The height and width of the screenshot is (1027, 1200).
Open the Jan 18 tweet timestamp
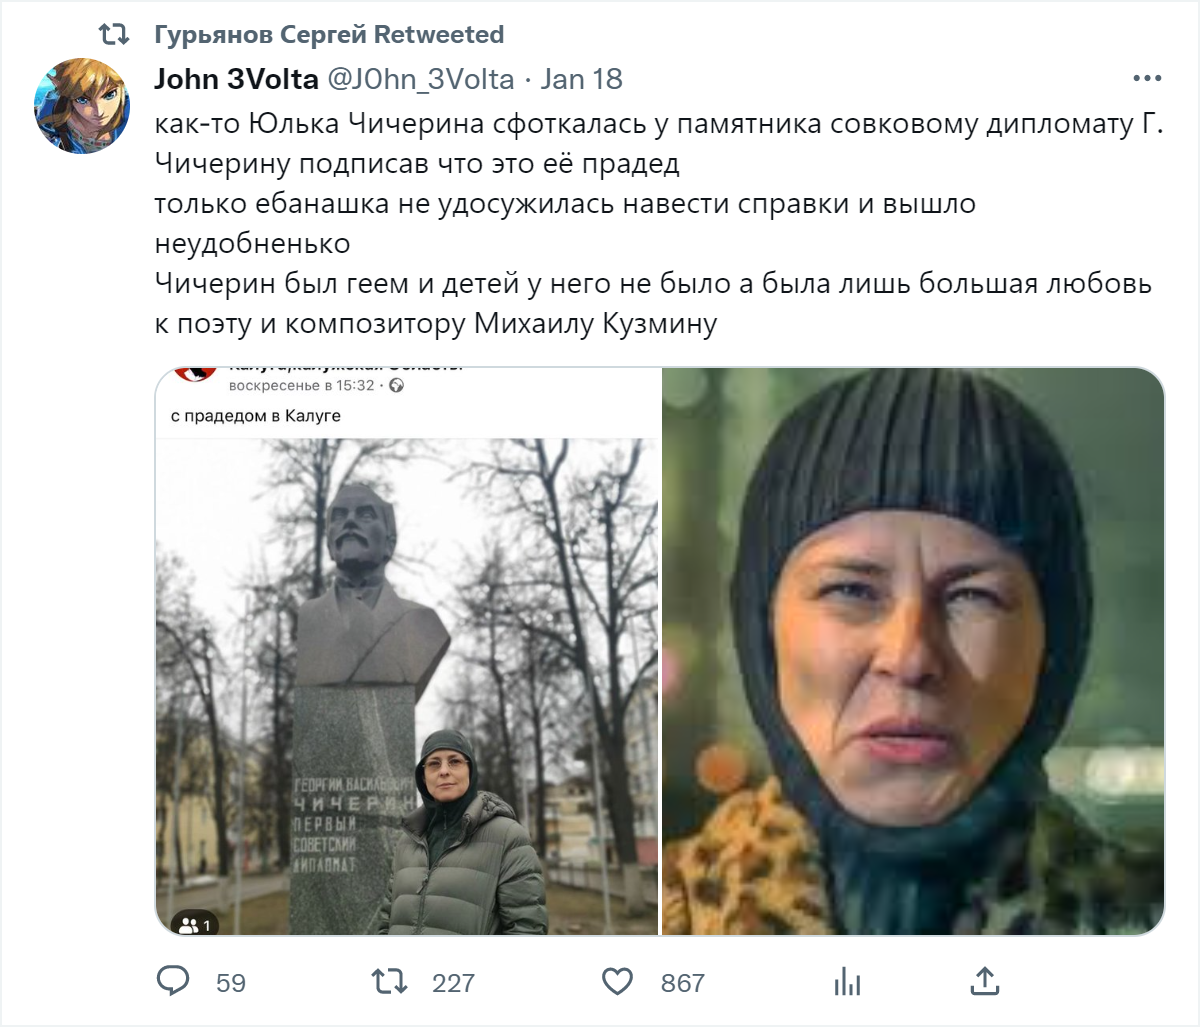click(581, 79)
